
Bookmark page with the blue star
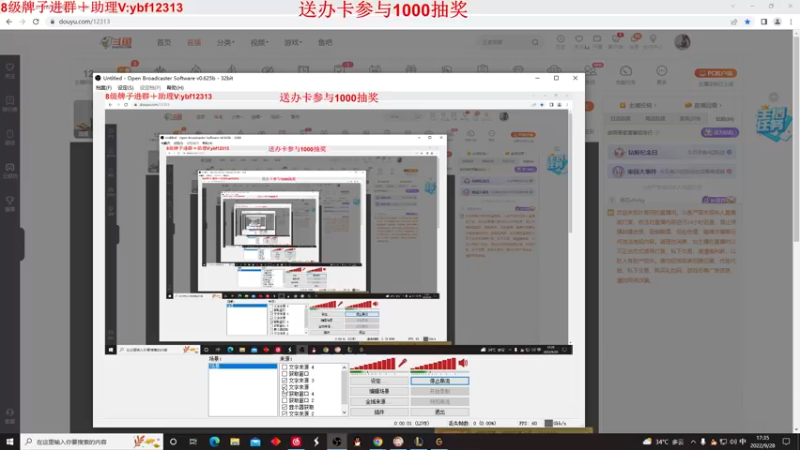click(x=747, y=21)
